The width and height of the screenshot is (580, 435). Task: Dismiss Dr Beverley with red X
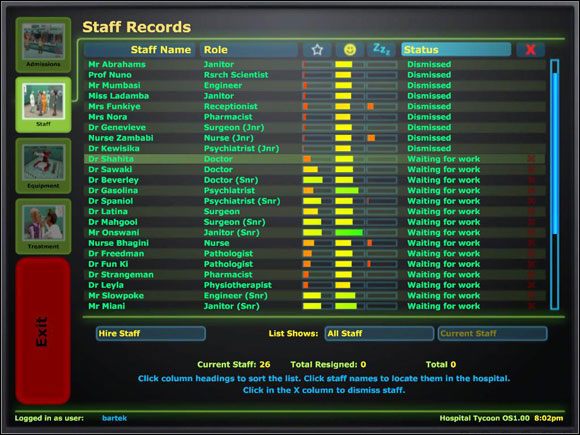pyautogui.click(x=531, y=180)
